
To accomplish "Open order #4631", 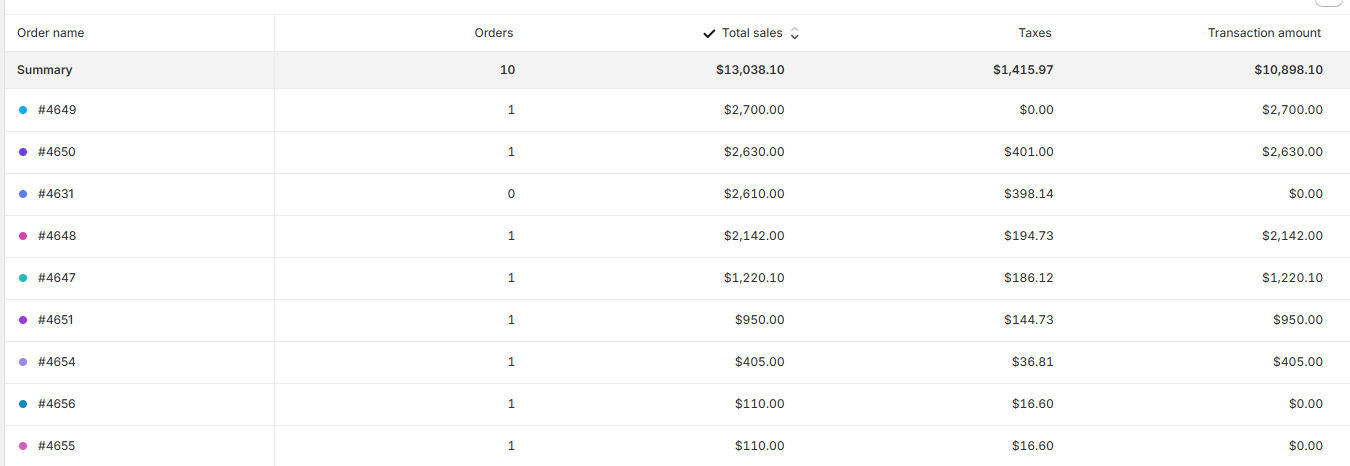I will click(56, 194).
